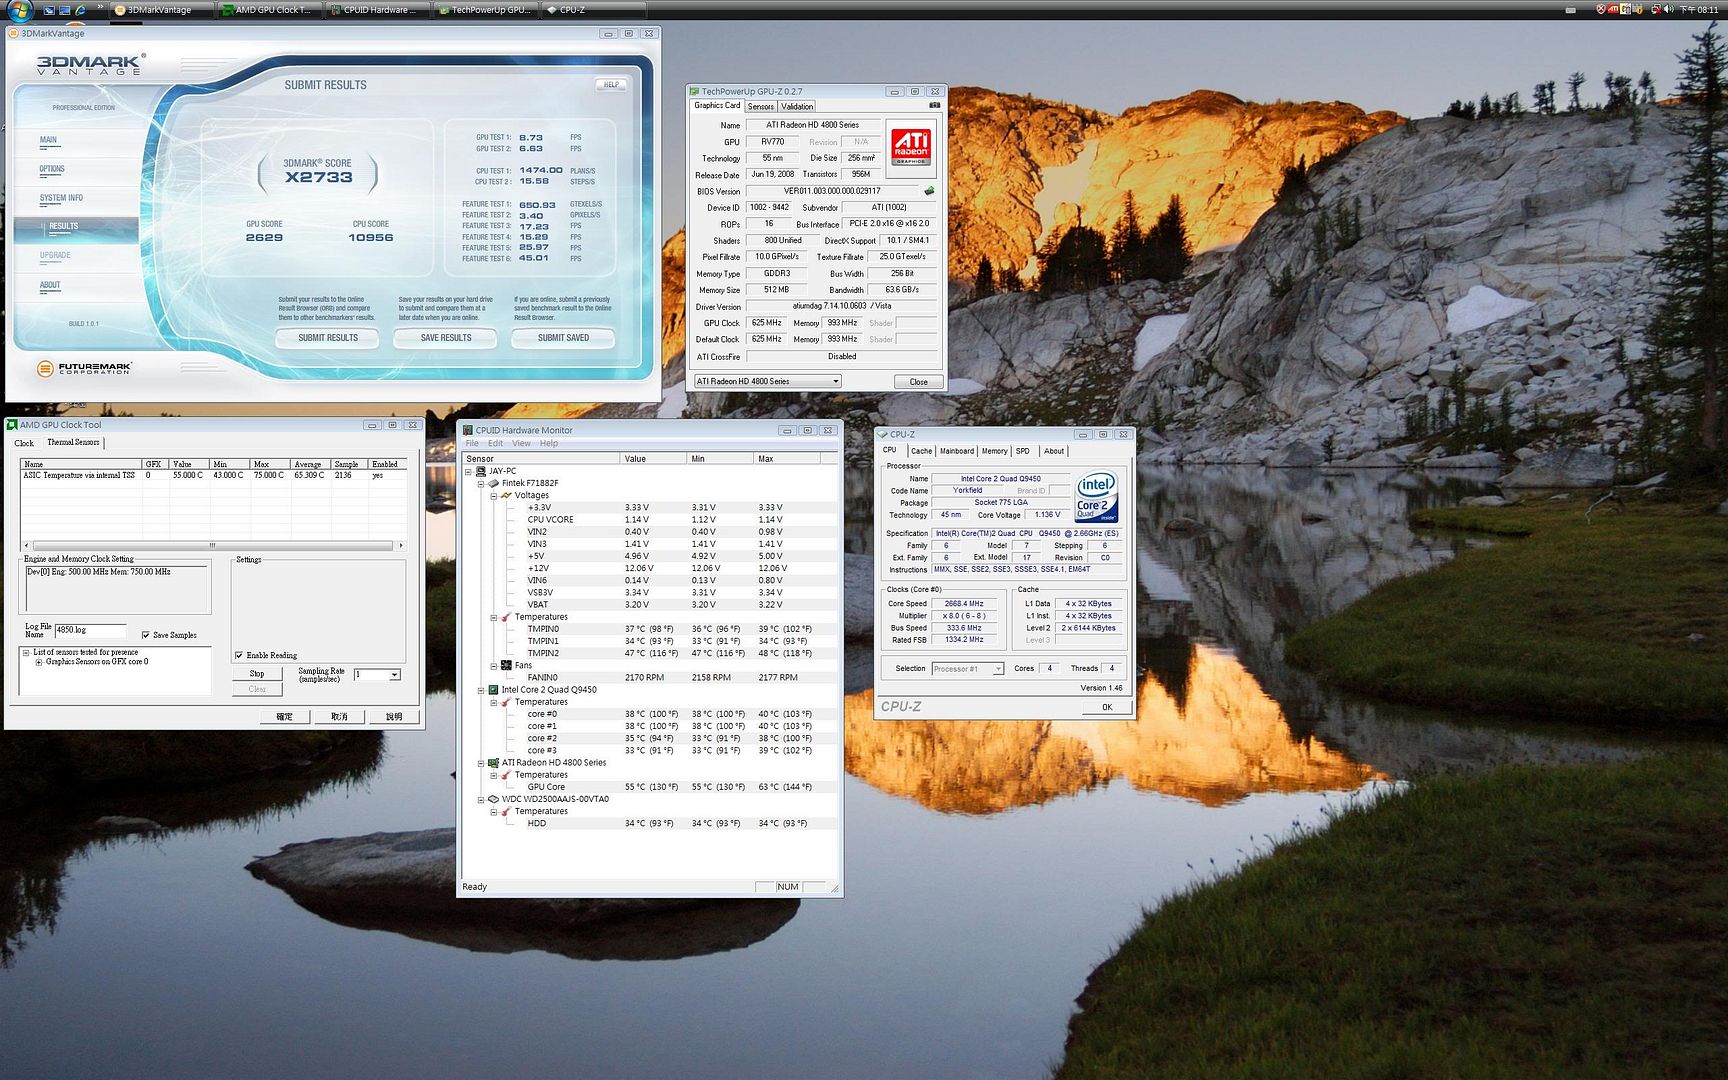Open the SPD tab in CPU-Z

[x=1023, y=451]
